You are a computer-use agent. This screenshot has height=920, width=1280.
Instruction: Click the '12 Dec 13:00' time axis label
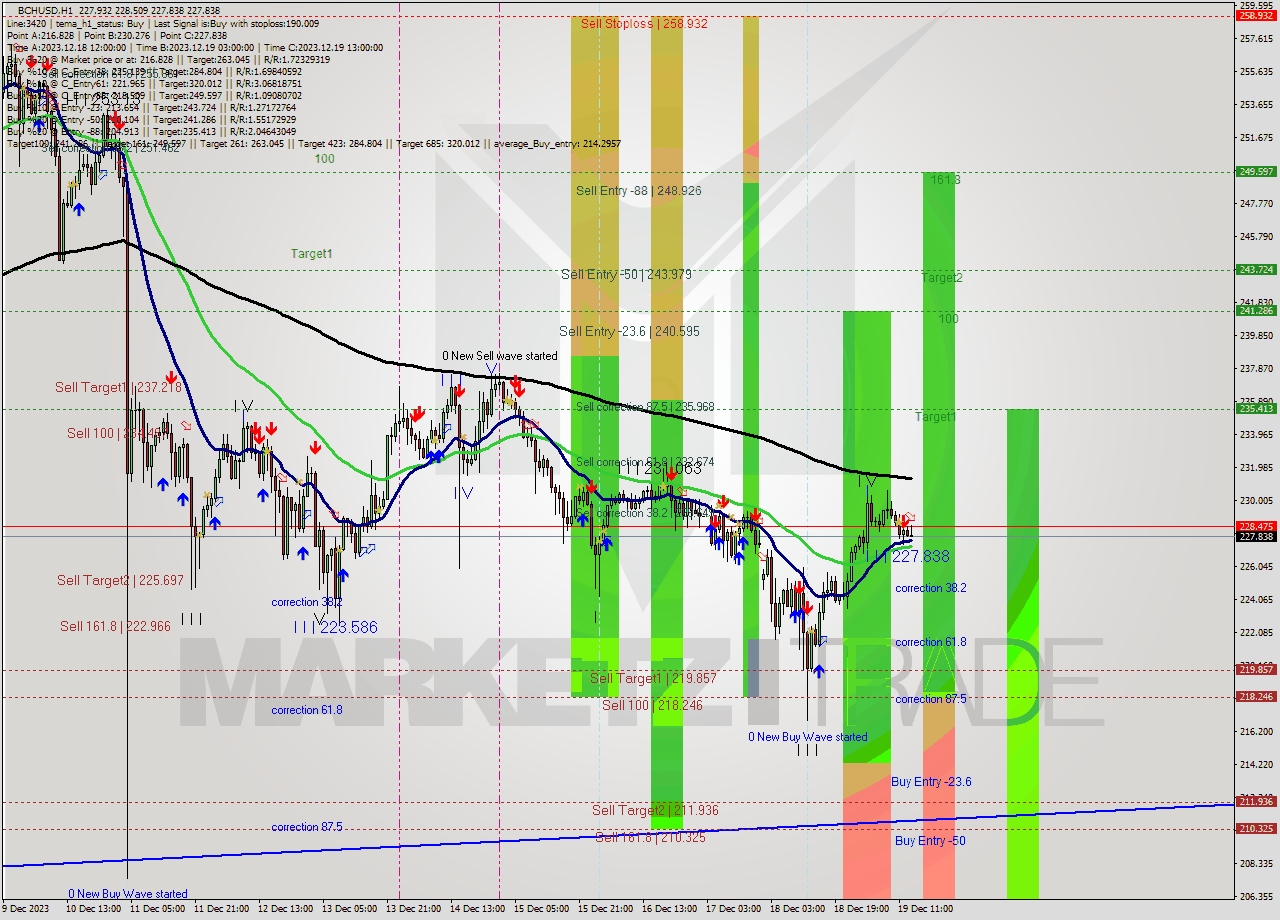point(285,909)
